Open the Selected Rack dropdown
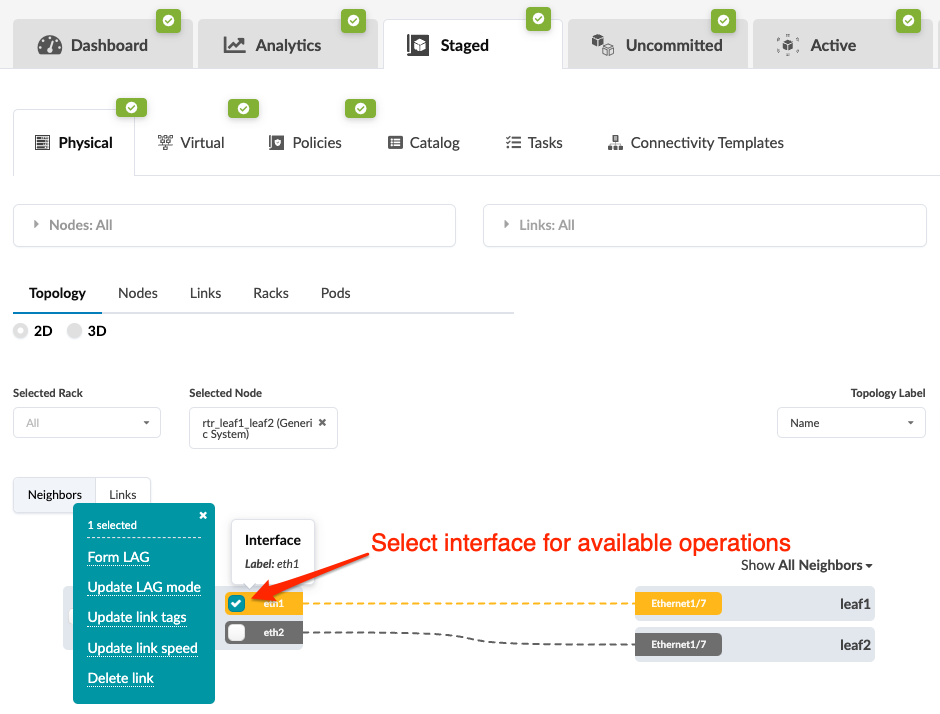The height and width of the screenshot is (714, 940). click(87, 423)
